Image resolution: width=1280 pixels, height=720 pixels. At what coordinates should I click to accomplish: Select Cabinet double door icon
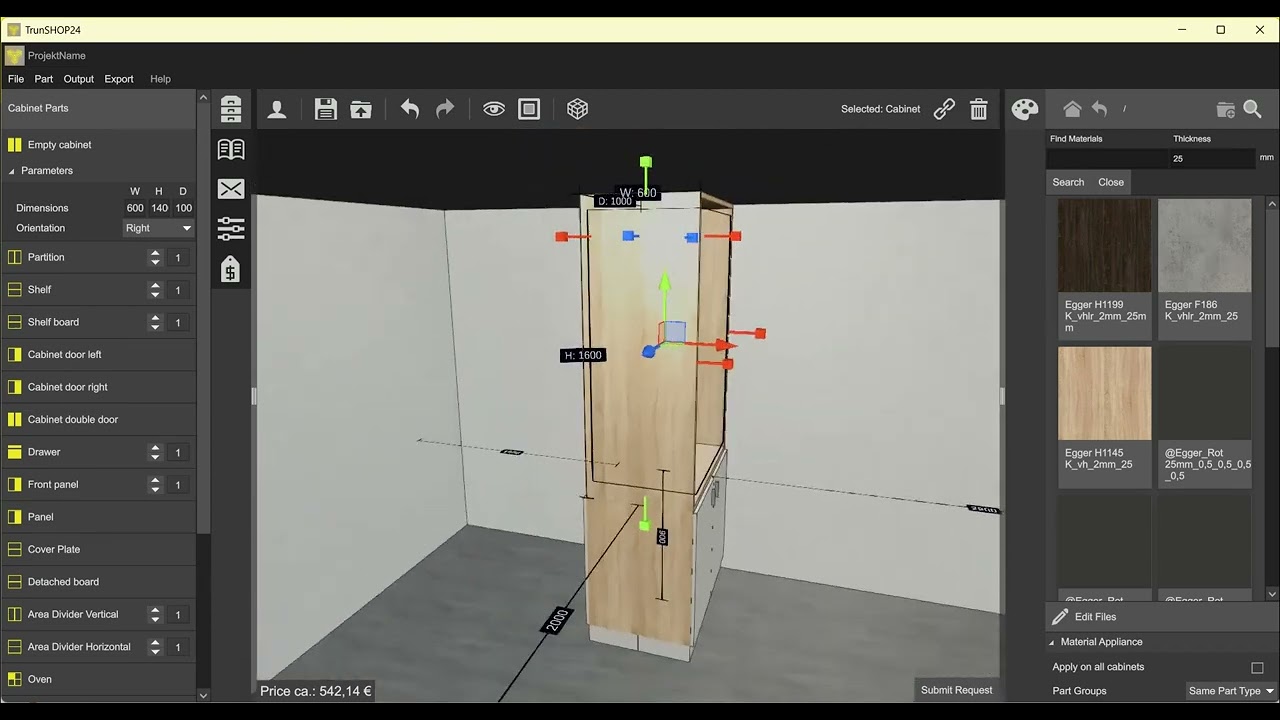14,419
